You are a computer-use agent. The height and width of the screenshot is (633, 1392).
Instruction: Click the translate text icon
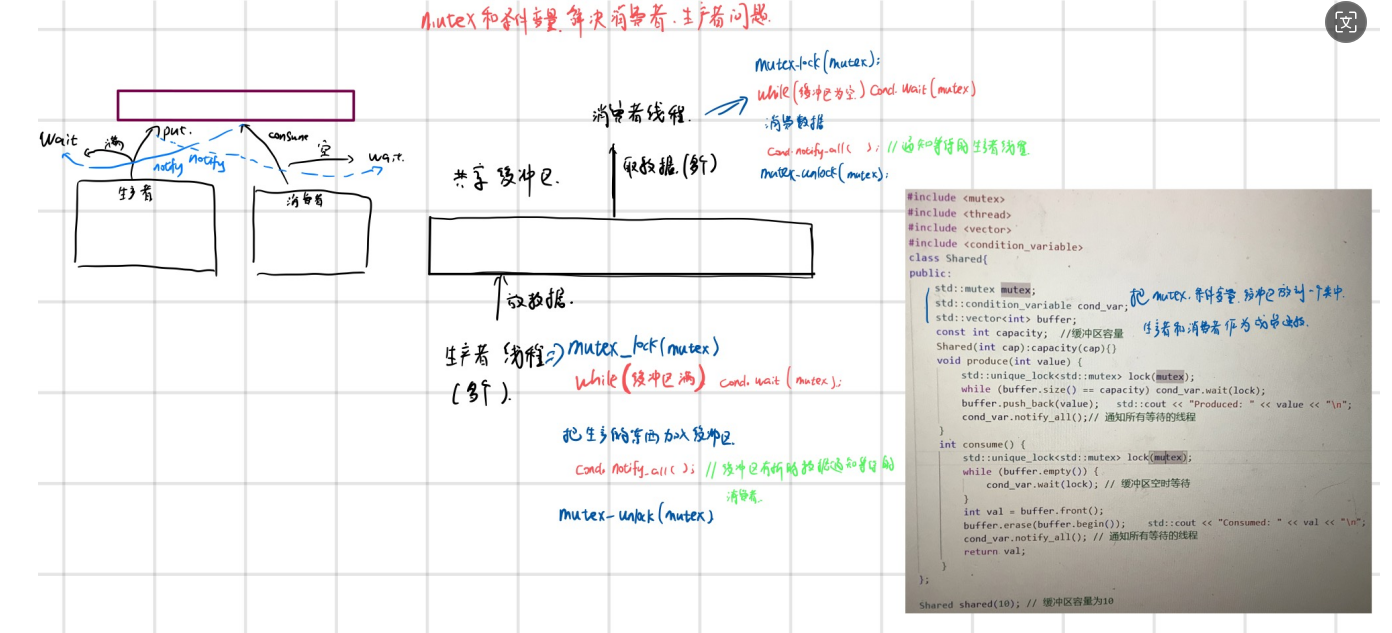(x=1345, y=22)
